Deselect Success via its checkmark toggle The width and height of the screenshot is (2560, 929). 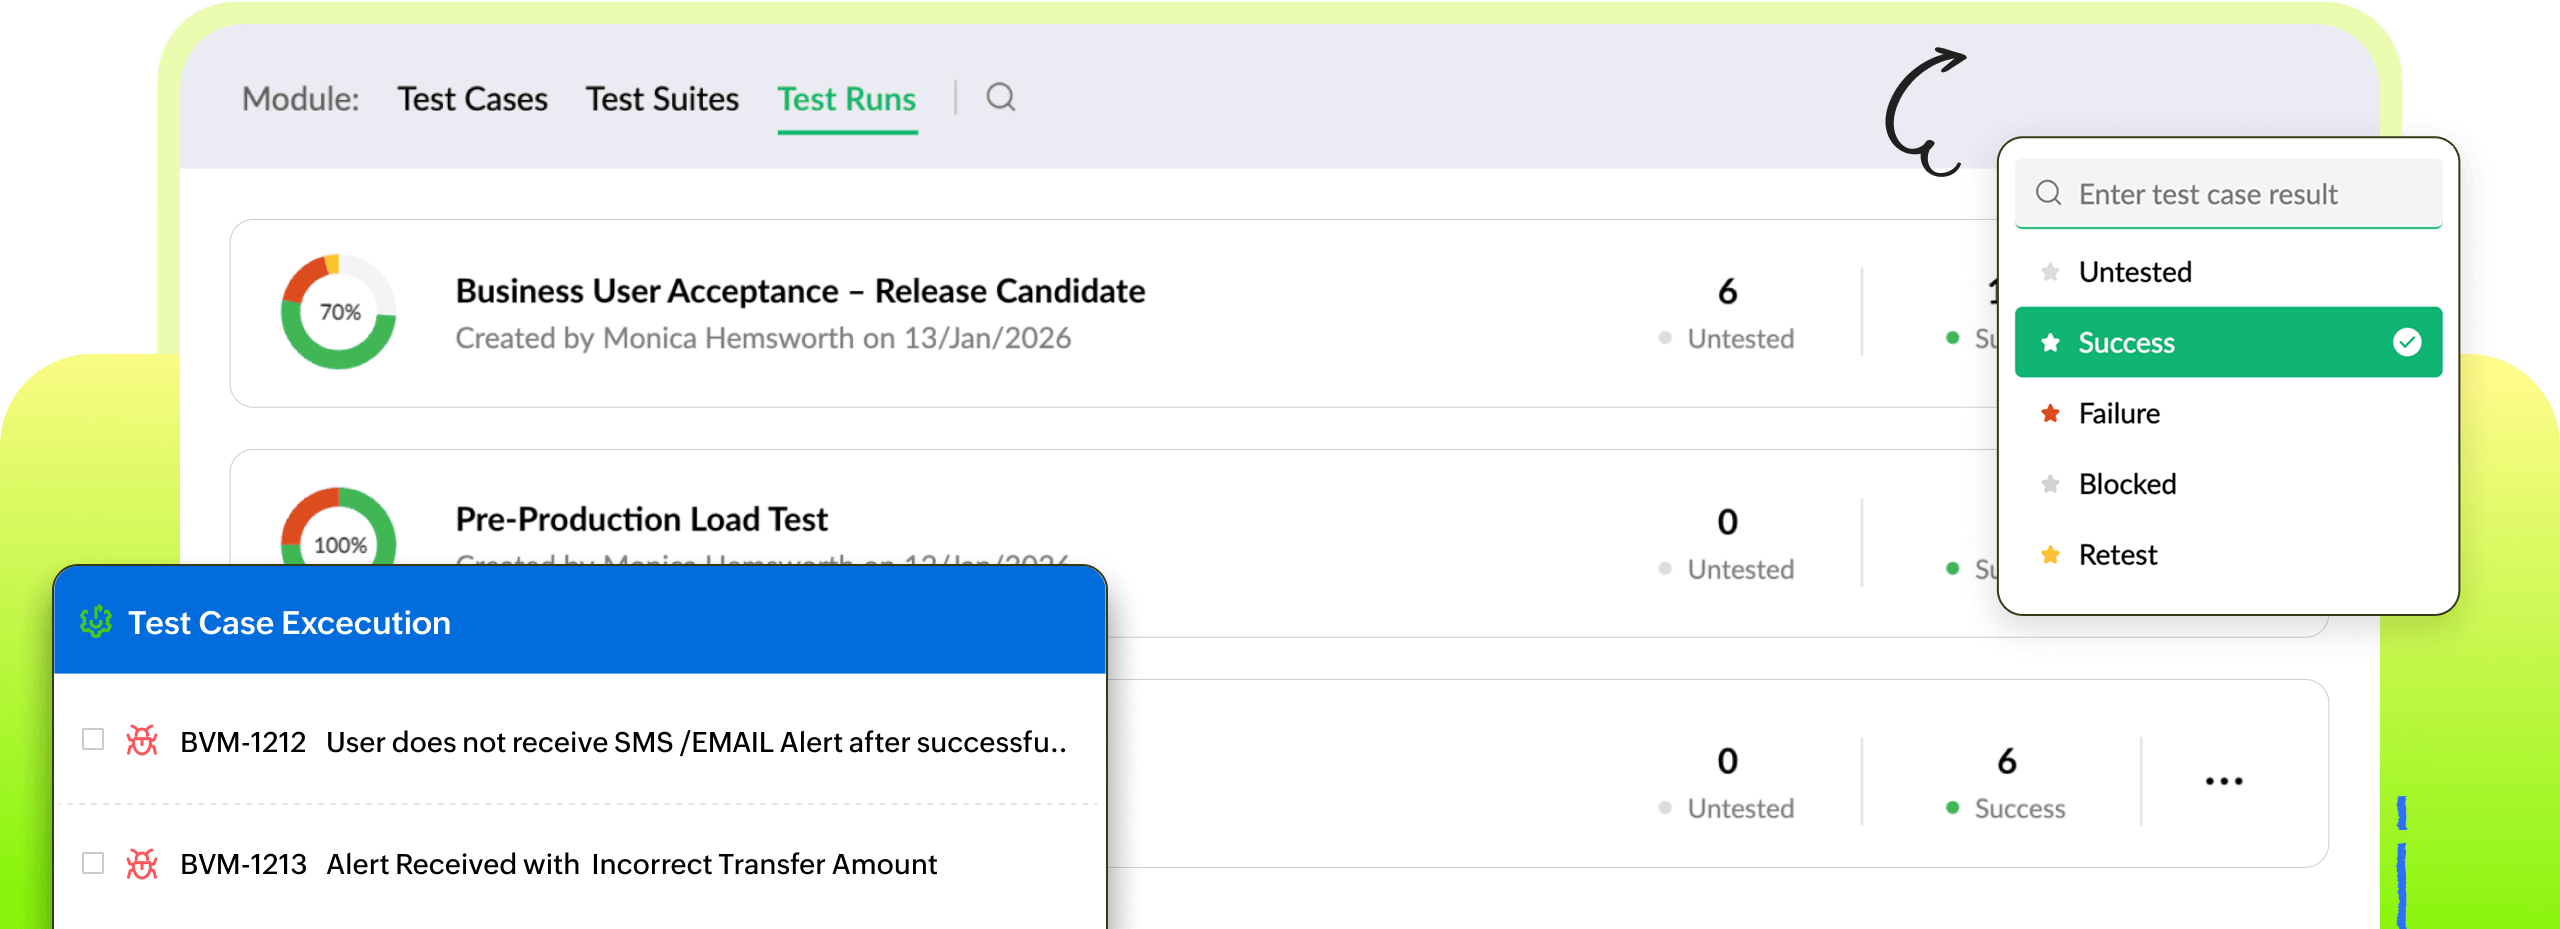[2407, 342]
